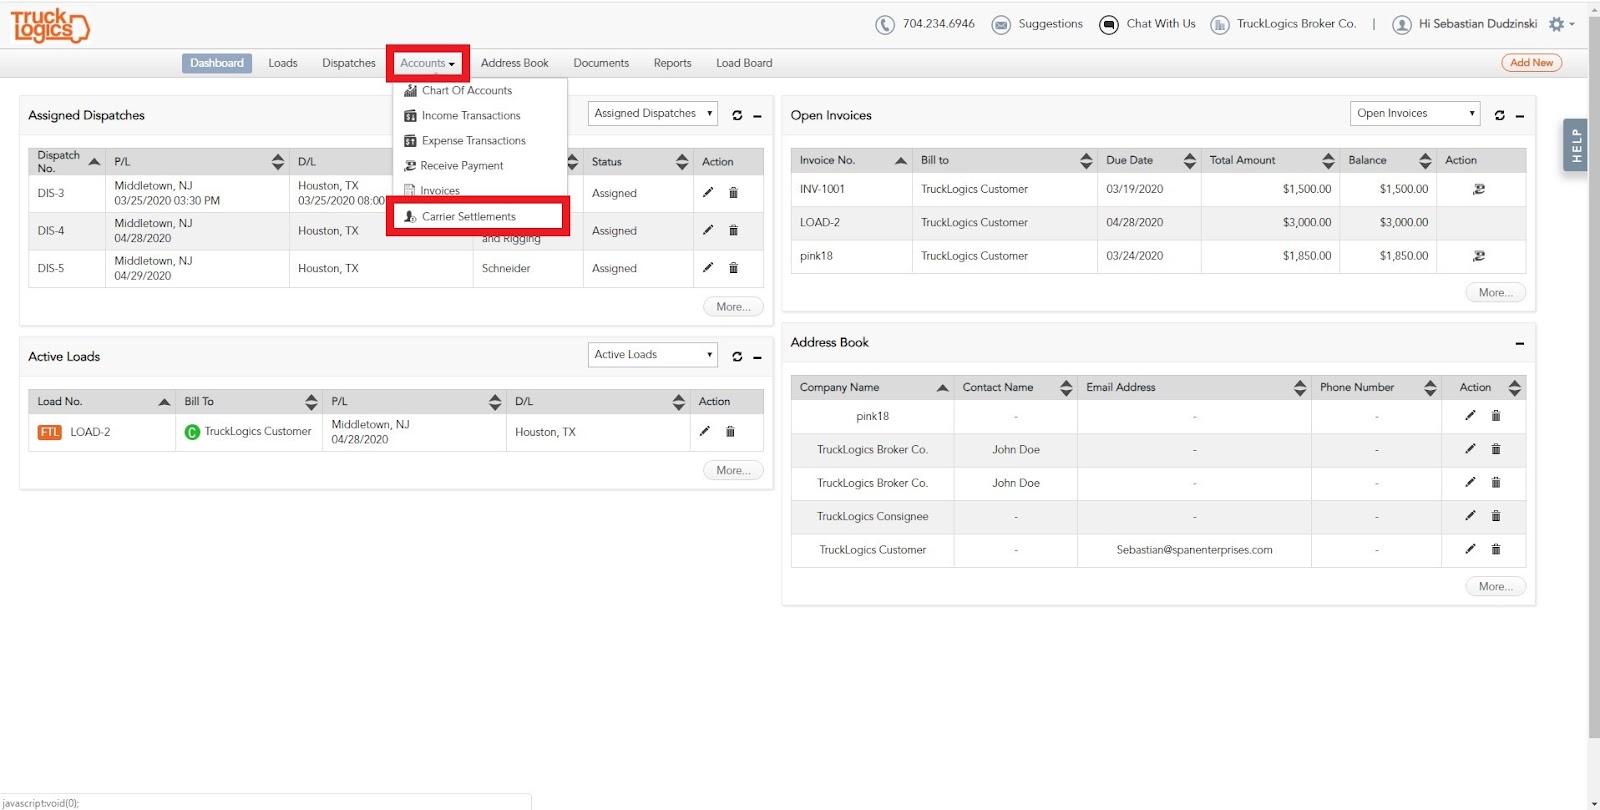The height and width of the screenshot is (810, 1600).
Task: Collapse the Open Invoices widget
Action: [x=1520, y=116]
